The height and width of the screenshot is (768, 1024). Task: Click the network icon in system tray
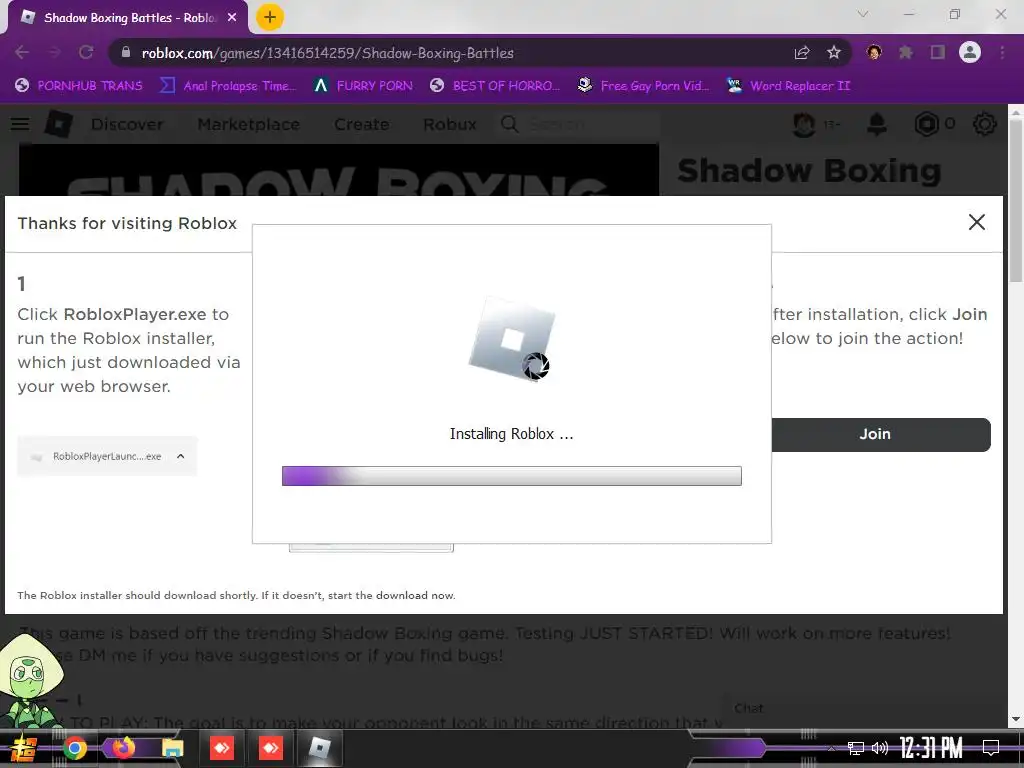pyautogui.click(x=856, y=748)
